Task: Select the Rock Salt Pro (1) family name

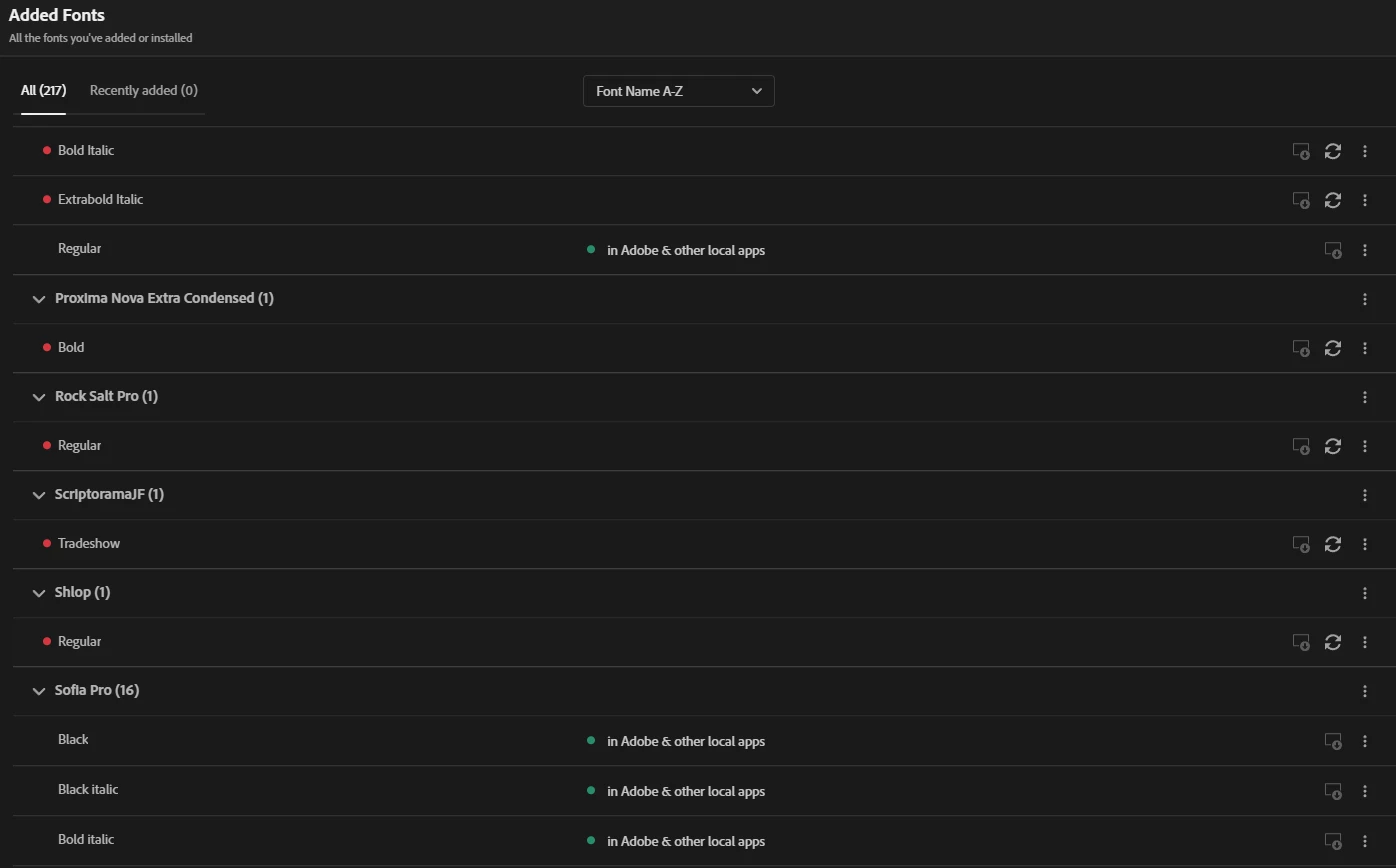Action: pos(106,396)
